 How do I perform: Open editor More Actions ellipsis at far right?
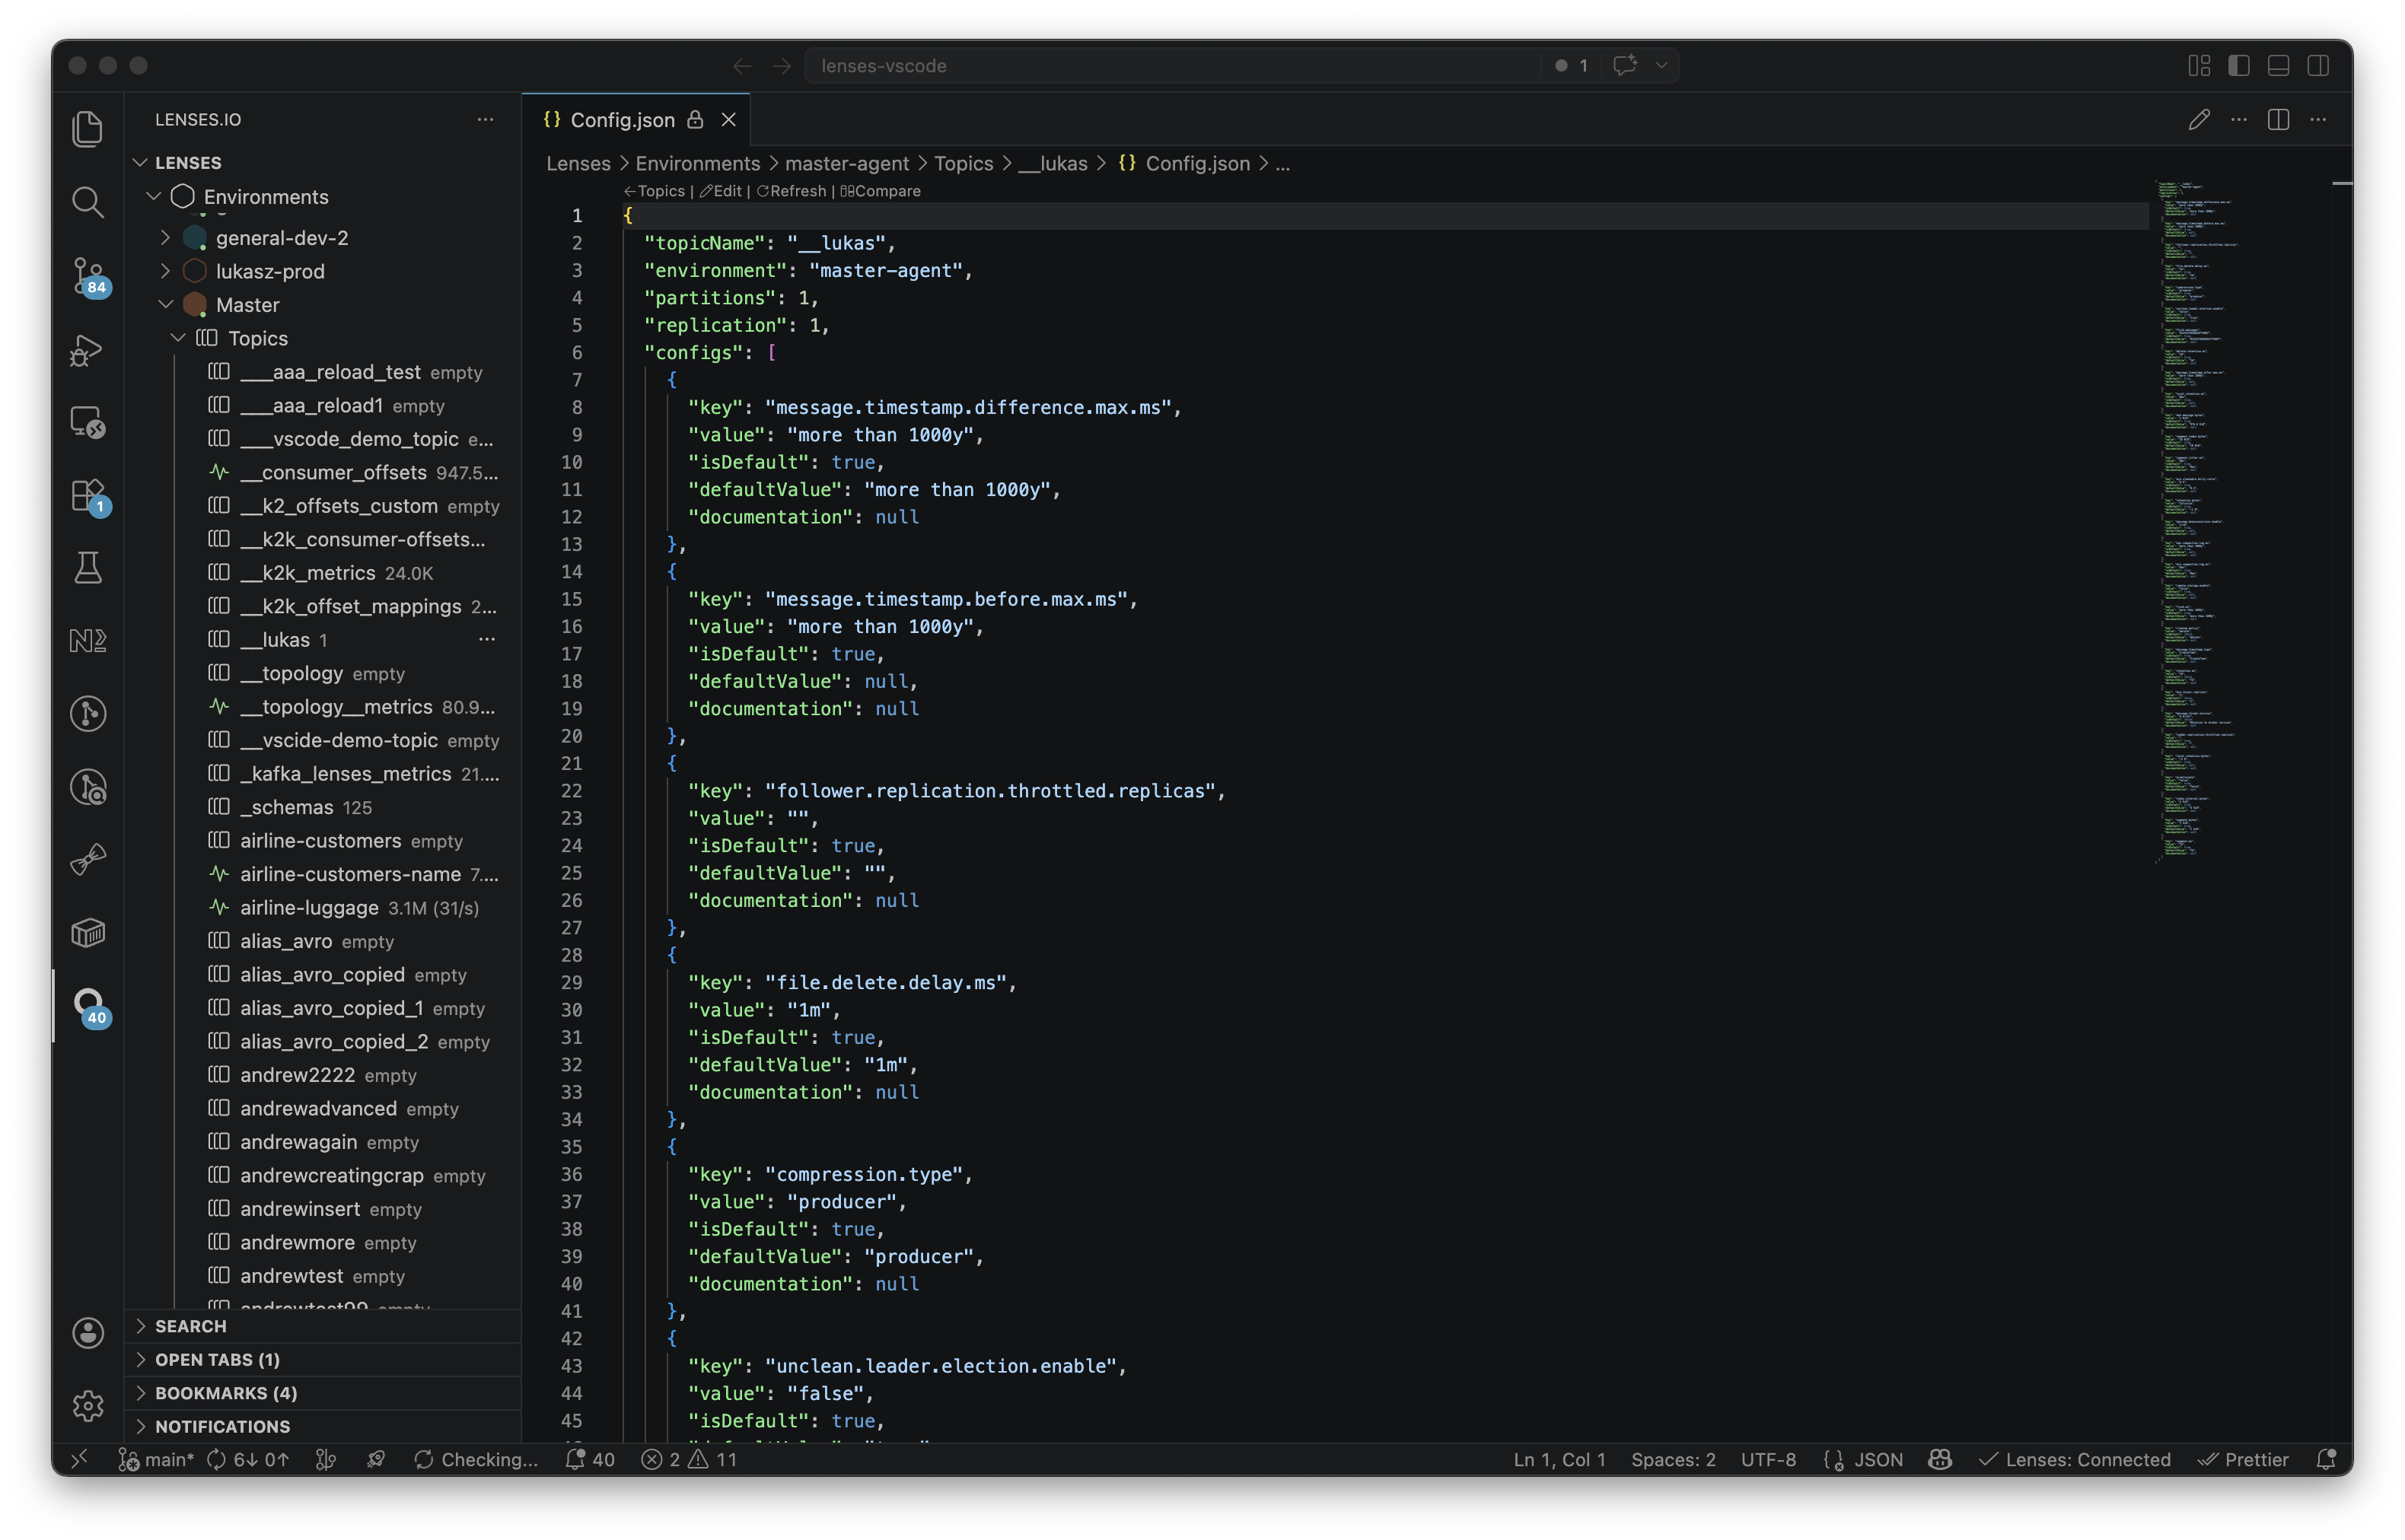tap(2318, 120)
